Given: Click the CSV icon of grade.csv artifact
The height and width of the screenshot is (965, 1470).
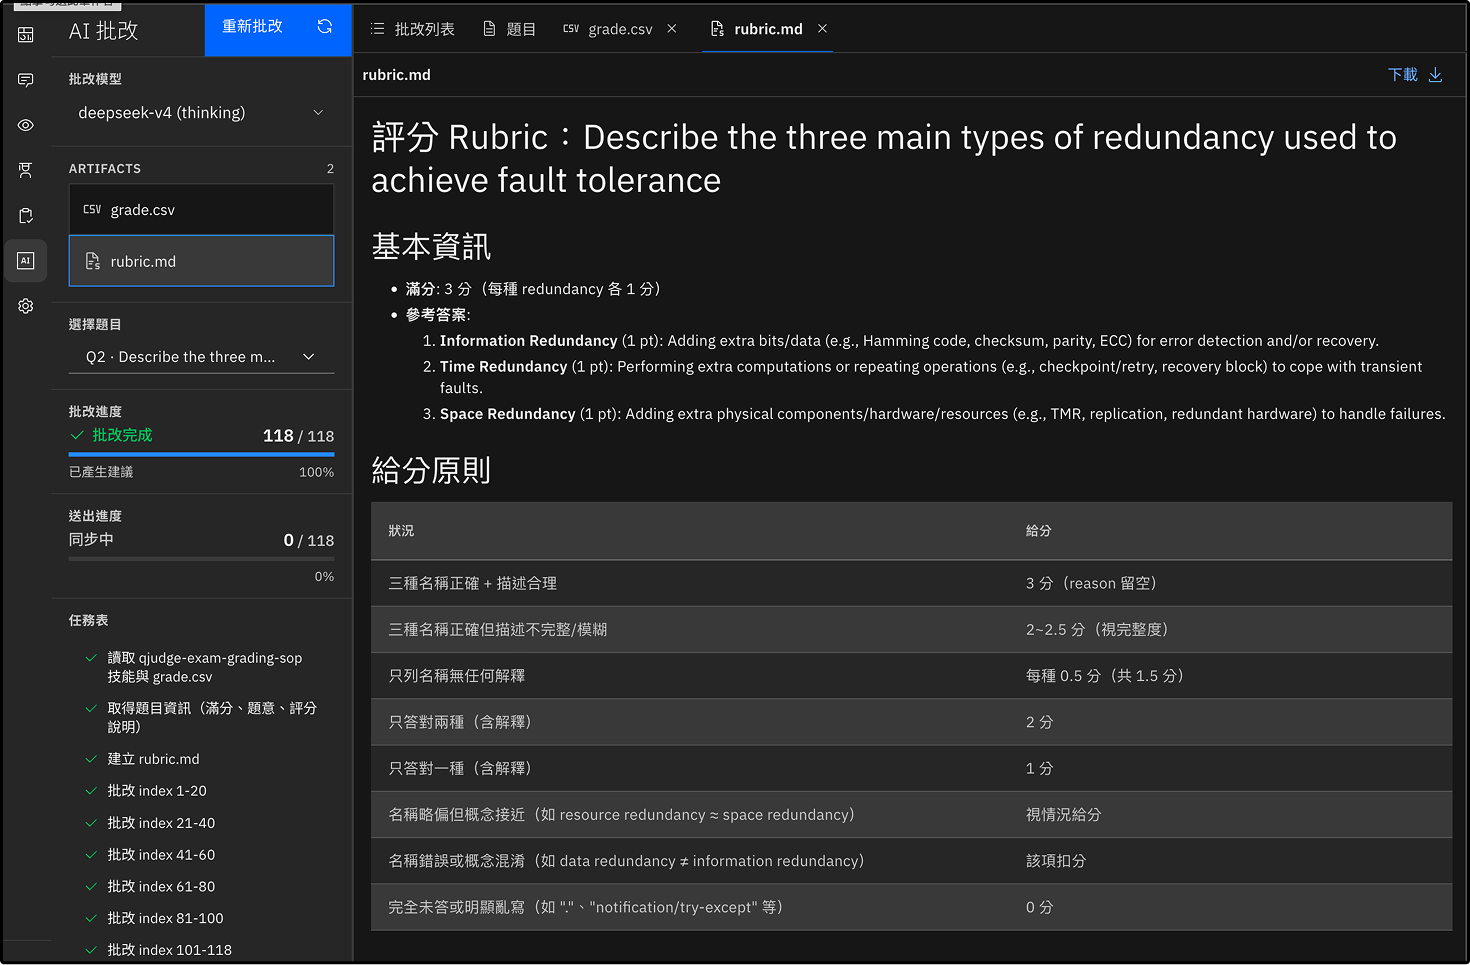Looking at the screenshot, I should tap(92, 210).
